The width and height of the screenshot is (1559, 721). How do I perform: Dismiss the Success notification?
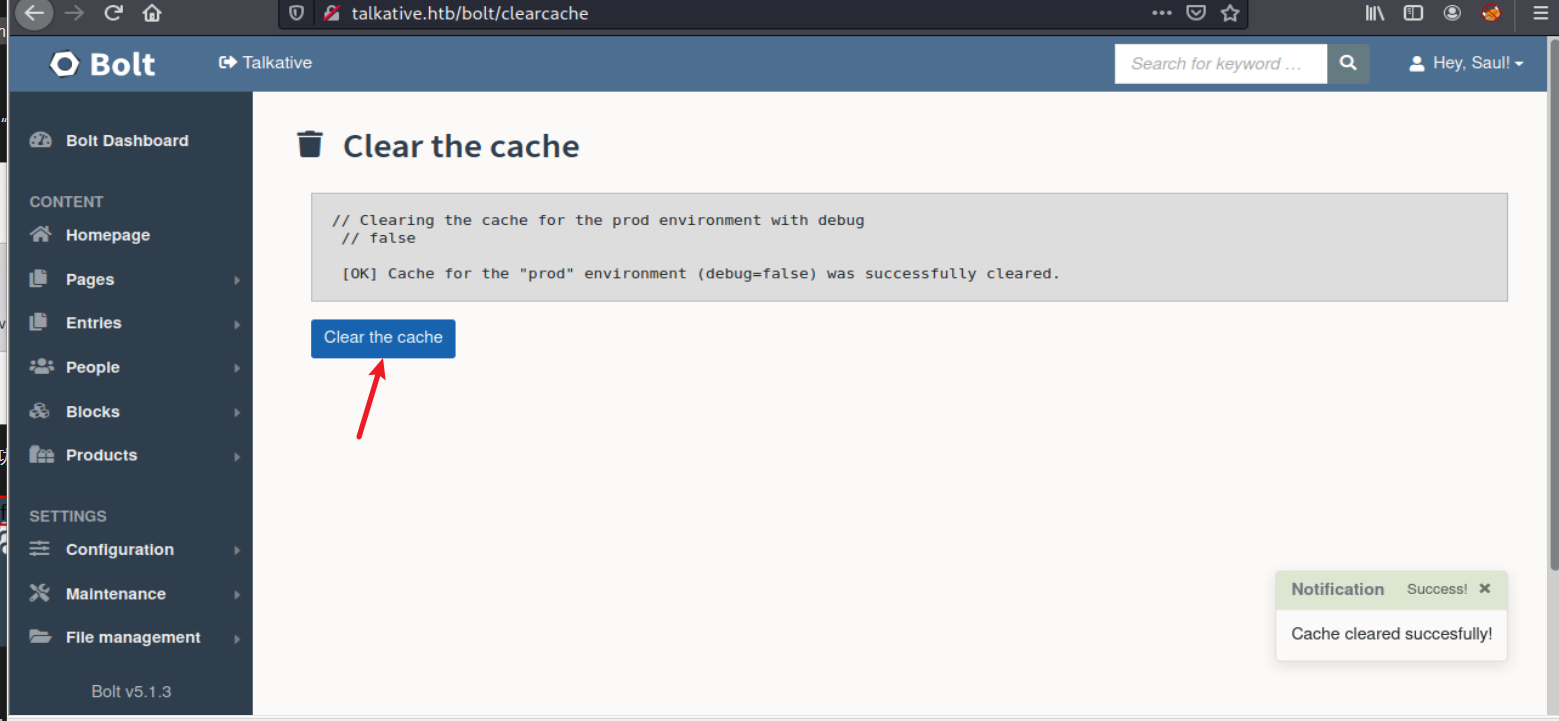1485,589
